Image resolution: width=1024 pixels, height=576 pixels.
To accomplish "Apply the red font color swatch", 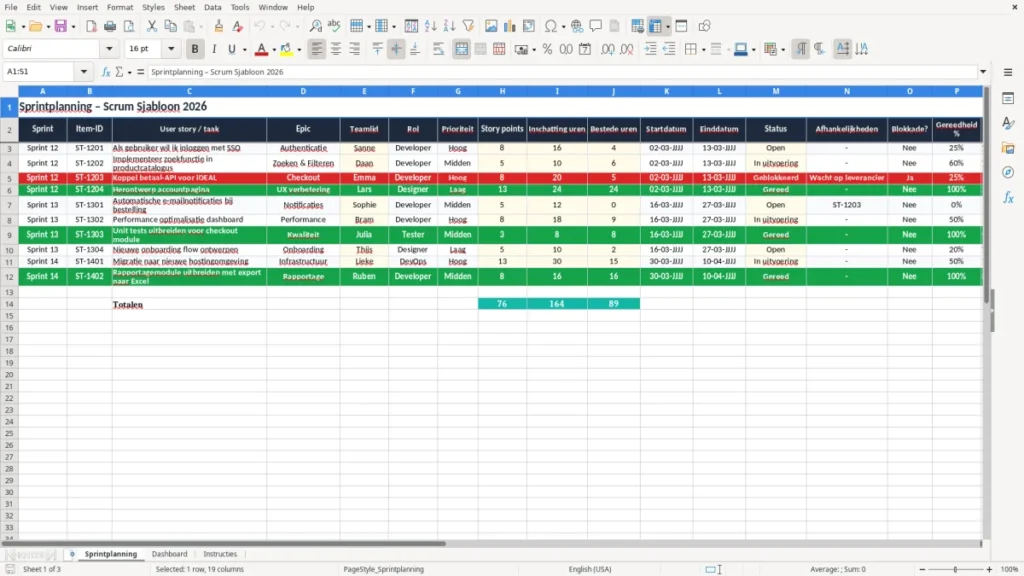I will point(261,49).
